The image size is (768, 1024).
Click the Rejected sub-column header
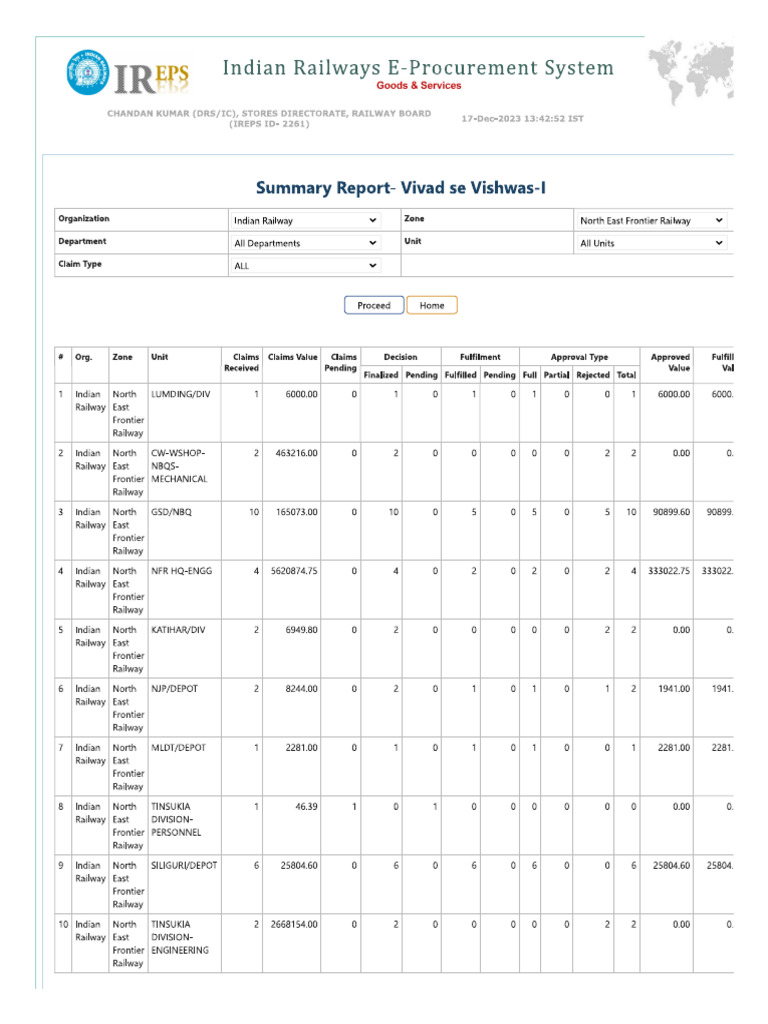click(x=593, y=375)
